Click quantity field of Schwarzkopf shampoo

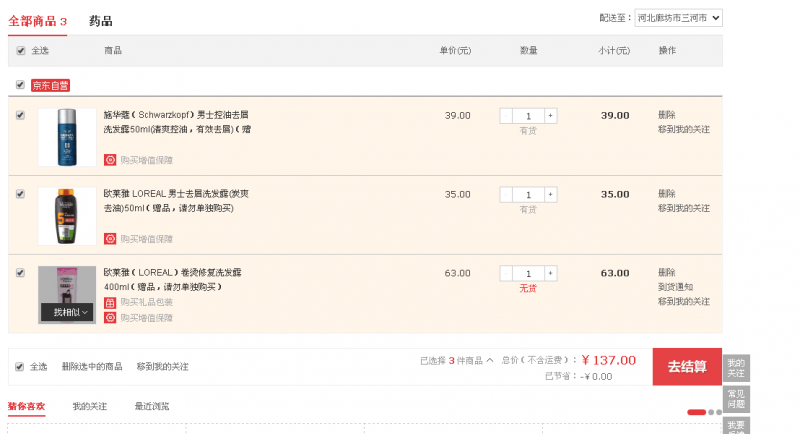(x=528, y=116)
